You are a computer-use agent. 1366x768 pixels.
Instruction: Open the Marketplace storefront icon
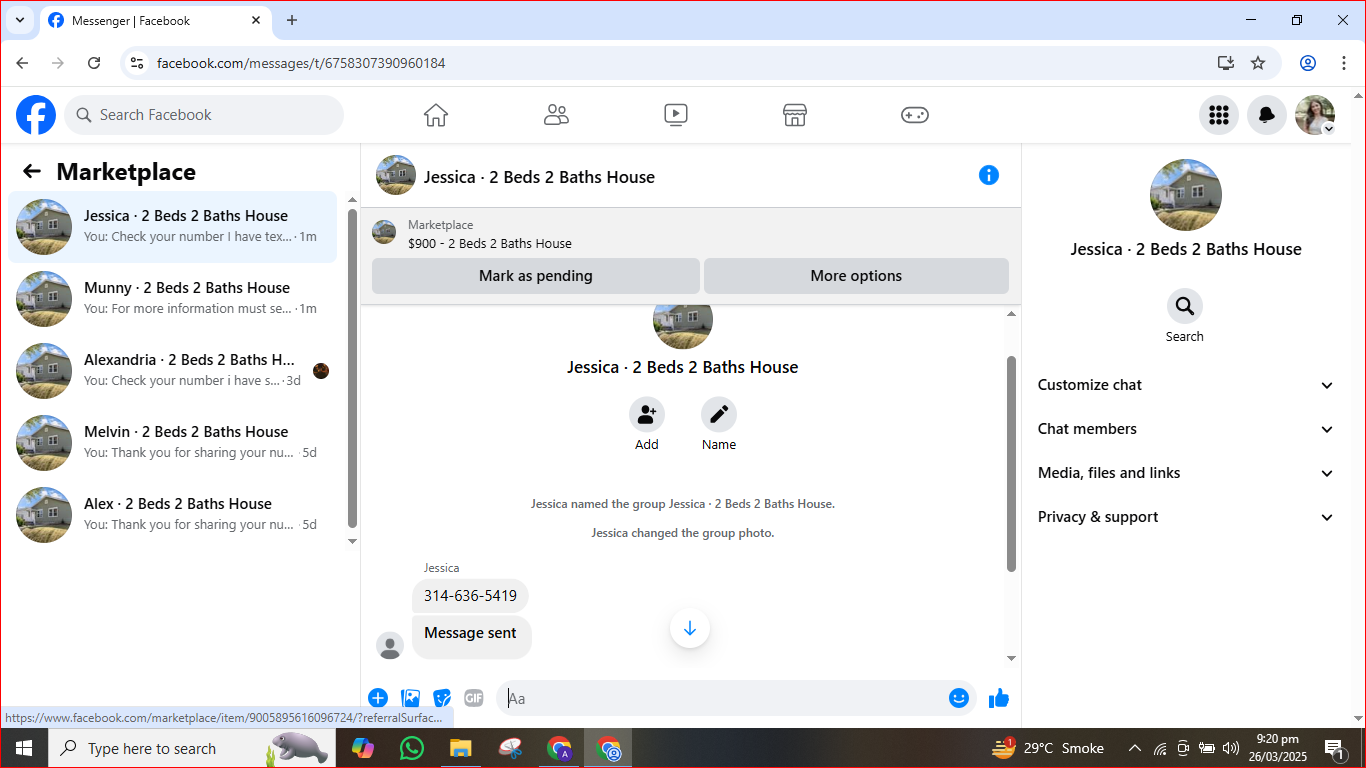pyautogui.click(x=795, y=115)
